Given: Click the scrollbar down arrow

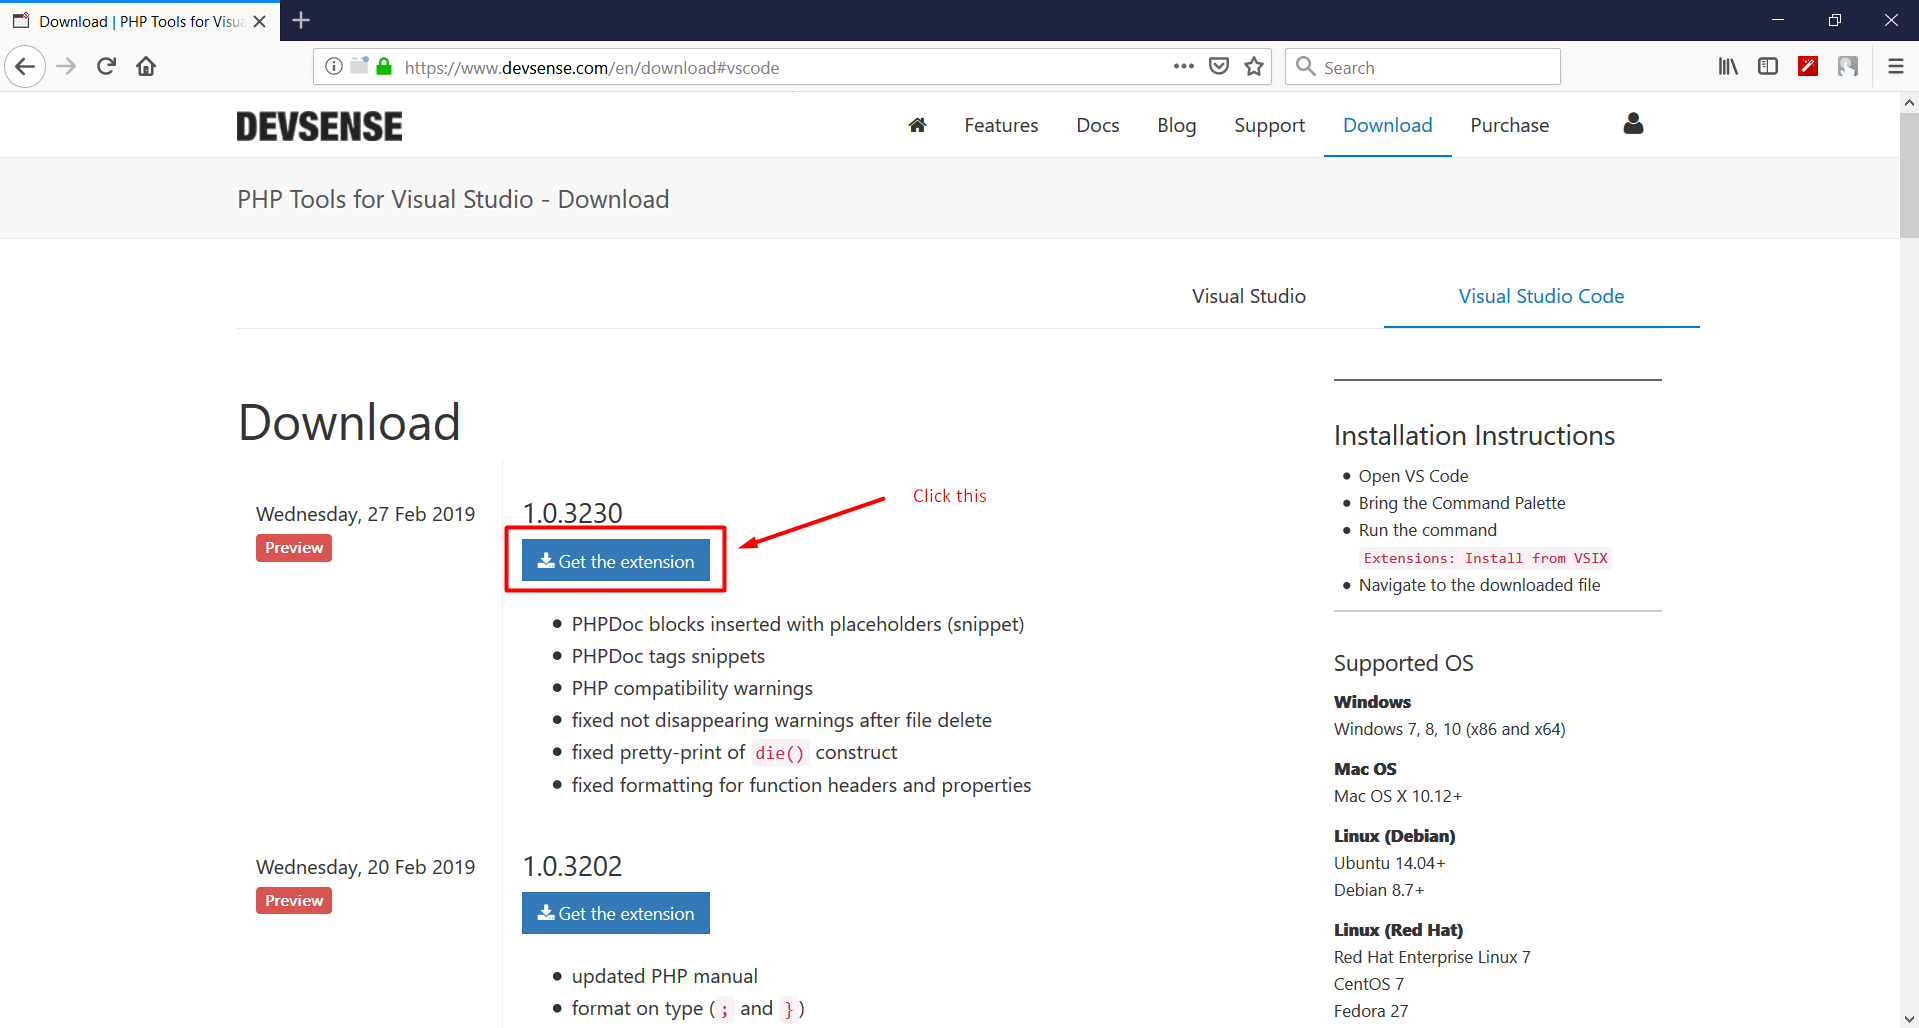Looking at the screenshot, I should [x=1909, y=1018].
